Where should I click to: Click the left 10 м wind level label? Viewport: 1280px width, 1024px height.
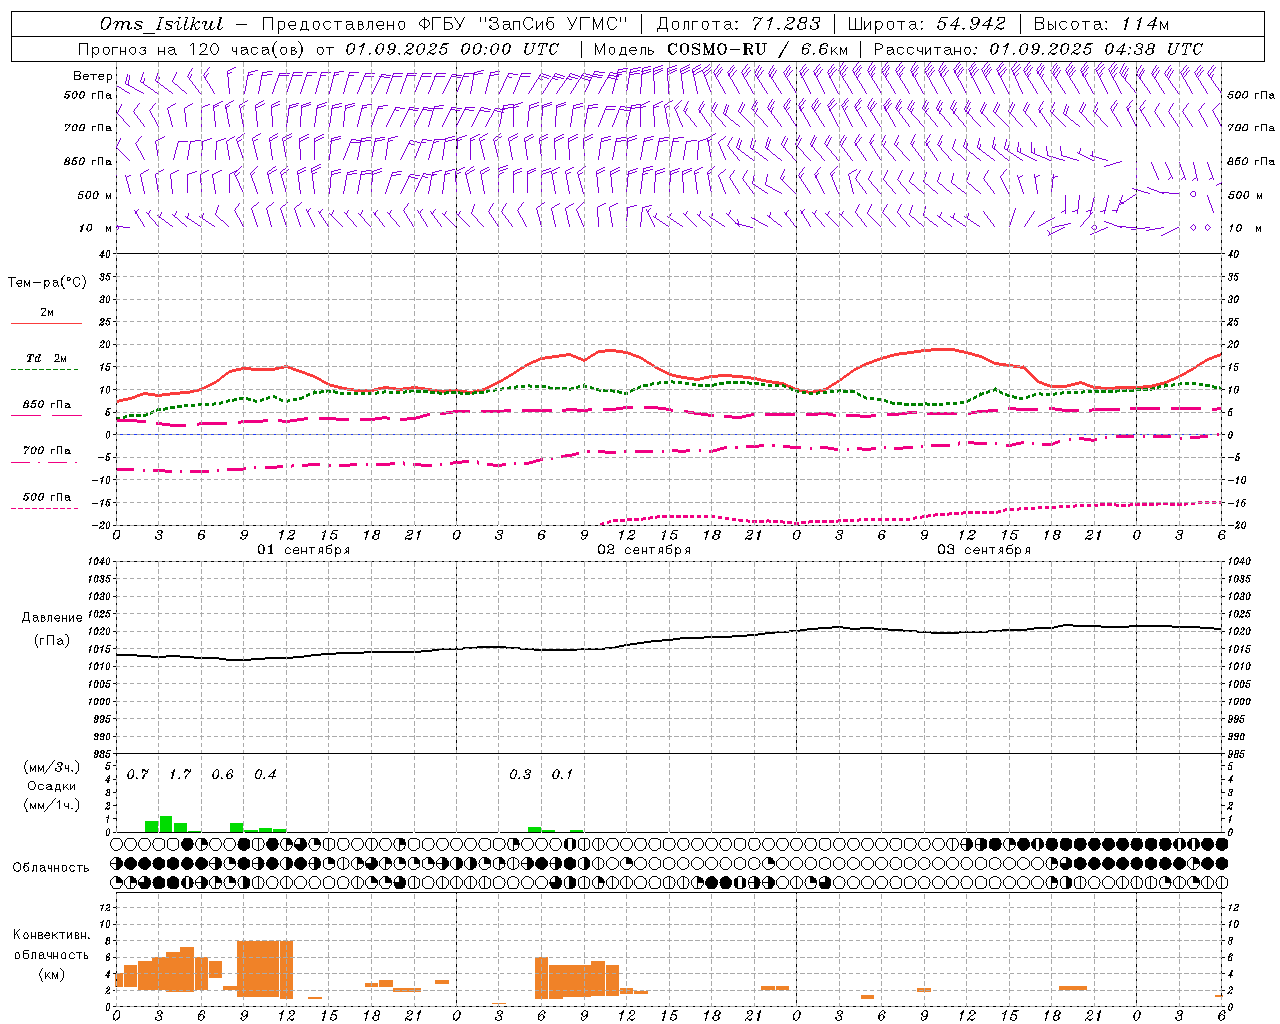point(96,229)
